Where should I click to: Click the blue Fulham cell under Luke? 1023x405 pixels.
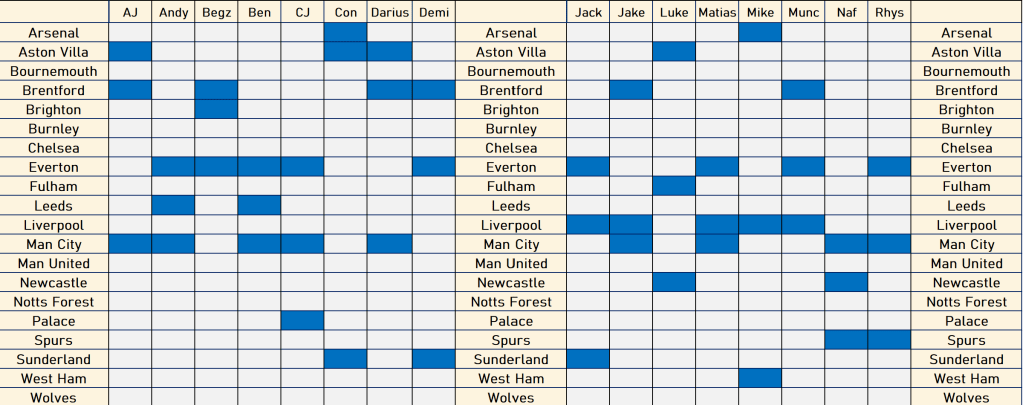pyautogui.click(x=674, y=186)
